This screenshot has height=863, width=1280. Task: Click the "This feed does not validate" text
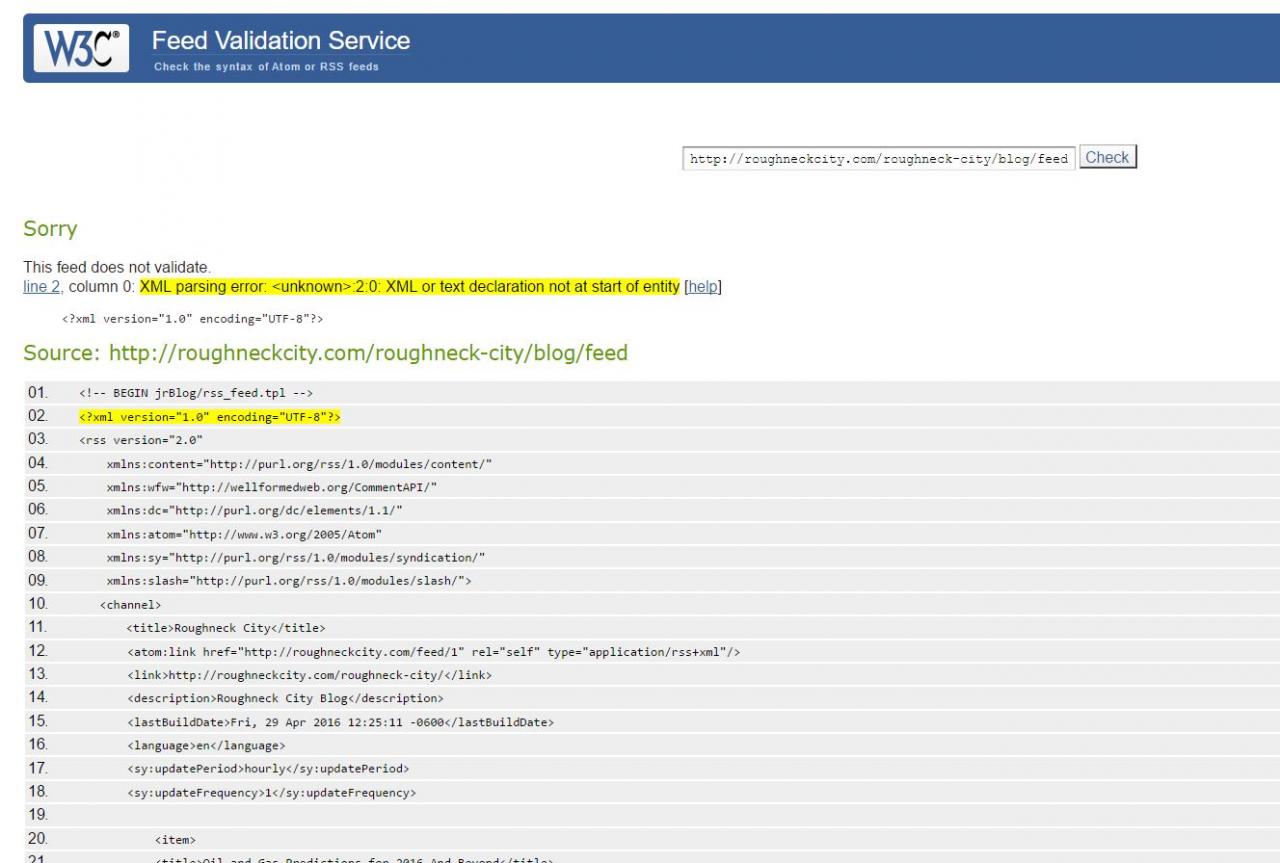coord(117,267)
